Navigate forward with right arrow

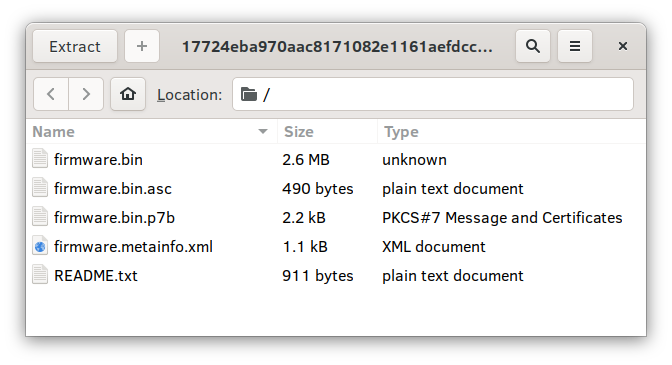[86, 94]
